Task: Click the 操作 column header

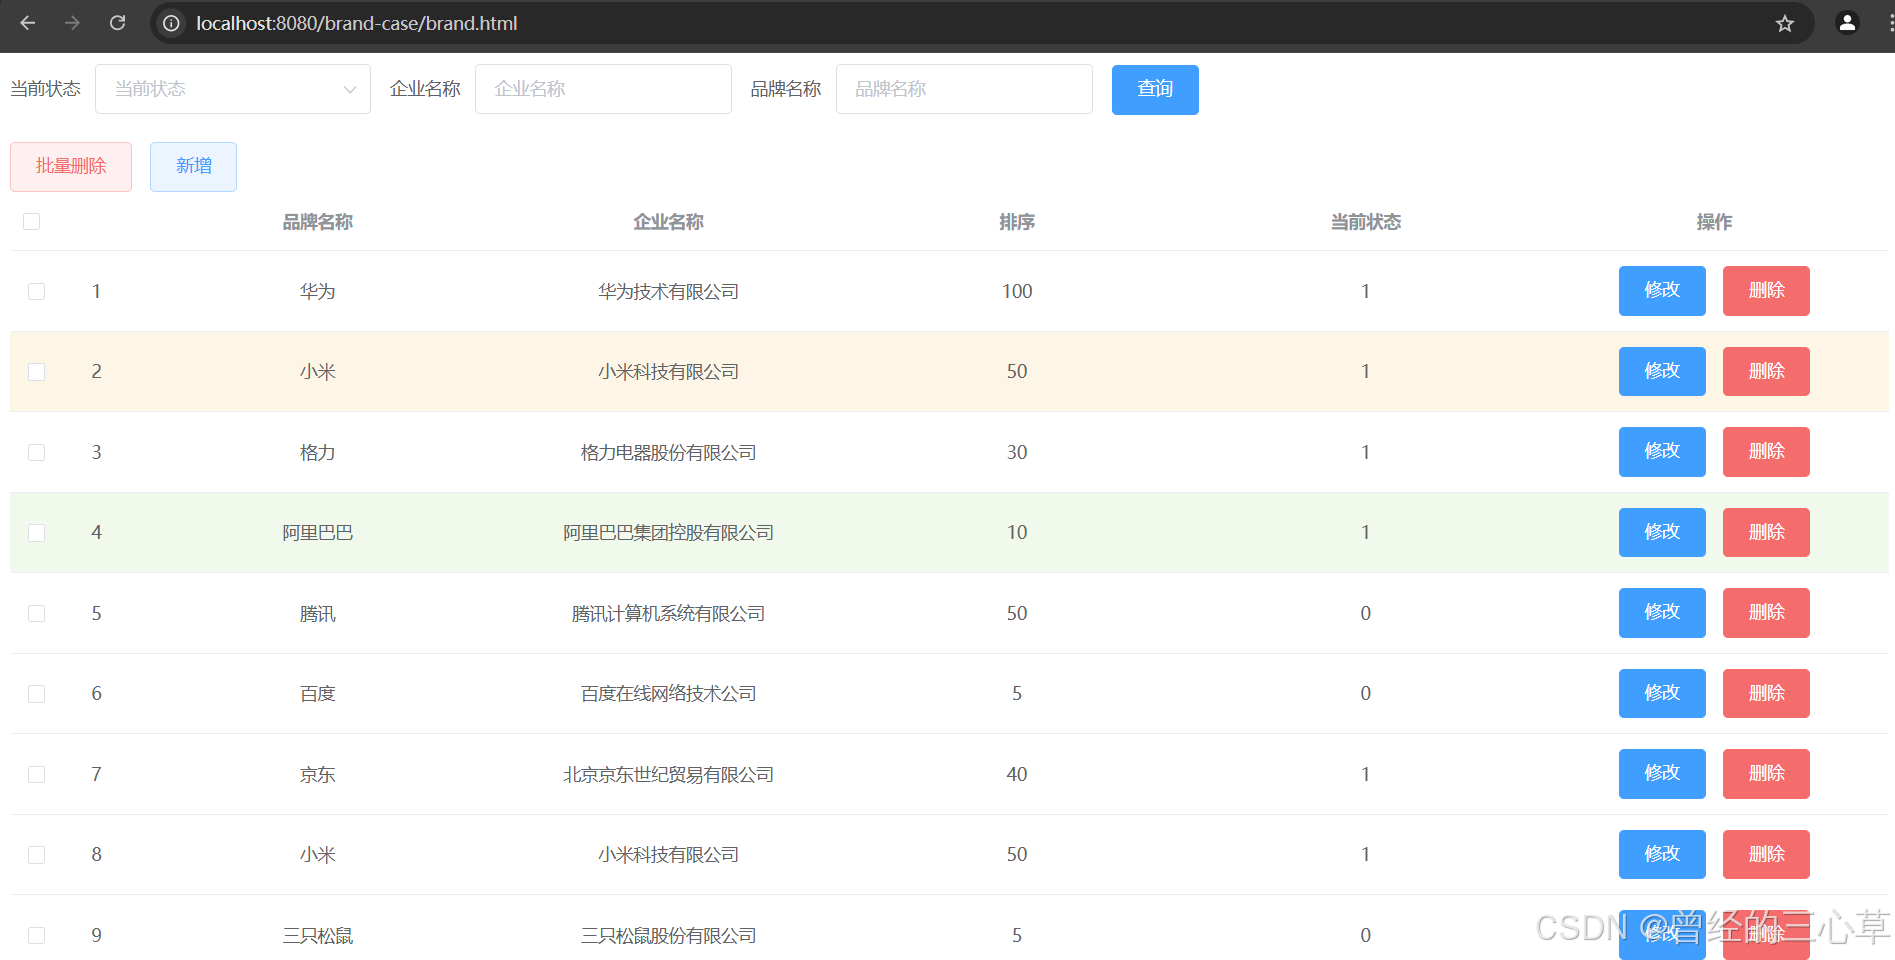Action: click(x=1714, y=222)
